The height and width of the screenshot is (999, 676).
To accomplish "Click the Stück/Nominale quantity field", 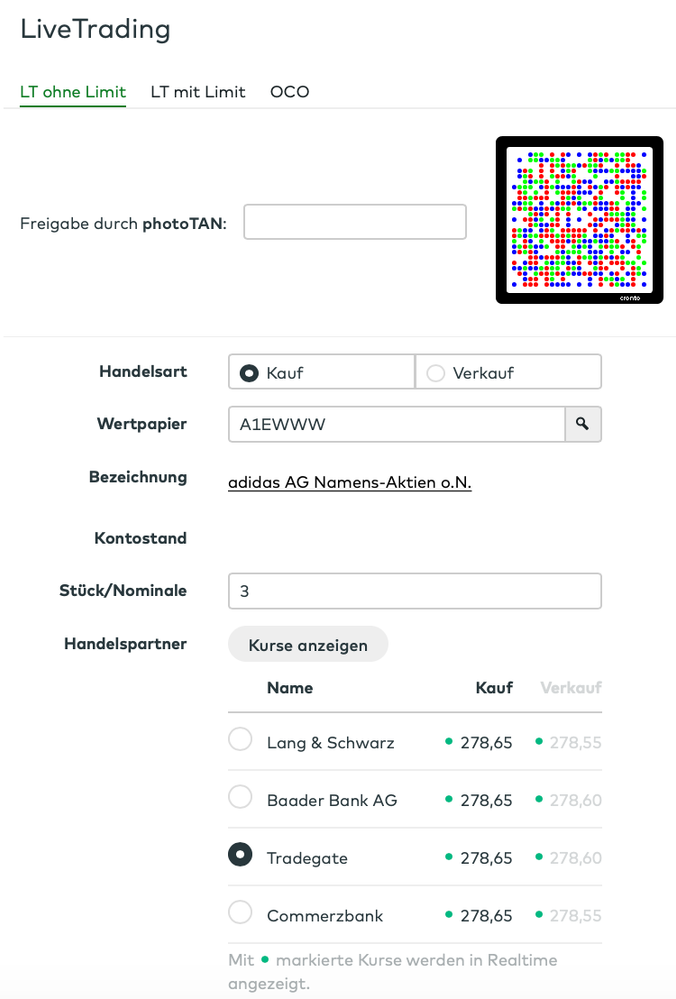I will (414, 590).
